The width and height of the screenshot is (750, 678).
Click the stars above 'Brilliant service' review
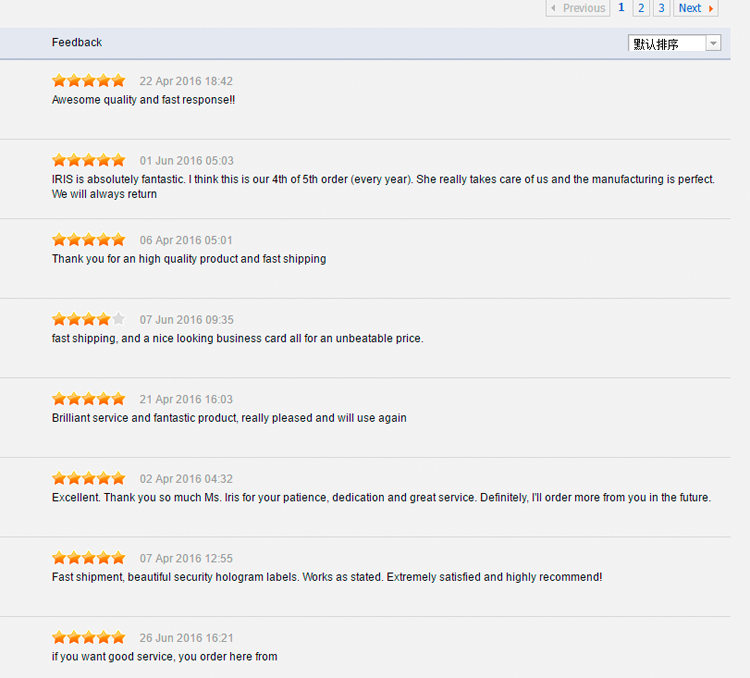pos(89,399)
